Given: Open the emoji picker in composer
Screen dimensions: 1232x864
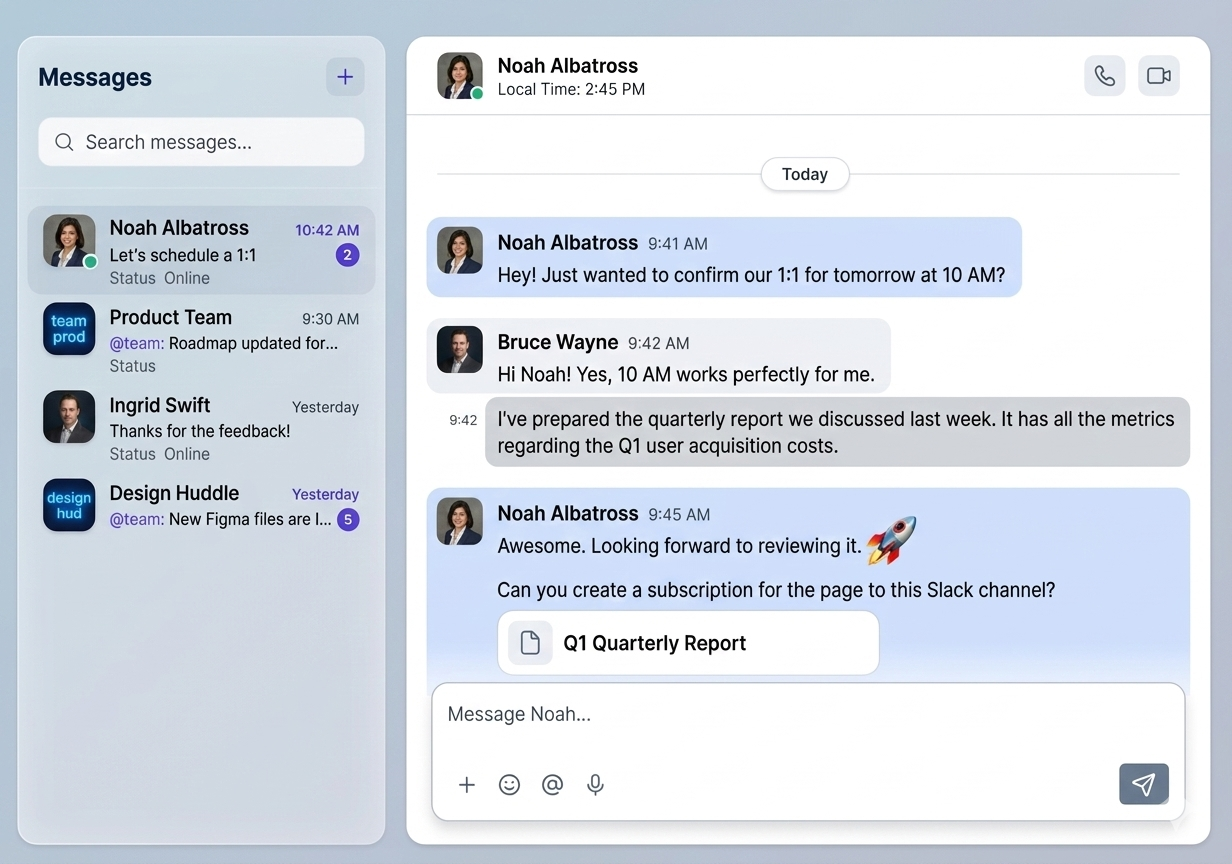Looking at the screenshot, I should point(509,785).
